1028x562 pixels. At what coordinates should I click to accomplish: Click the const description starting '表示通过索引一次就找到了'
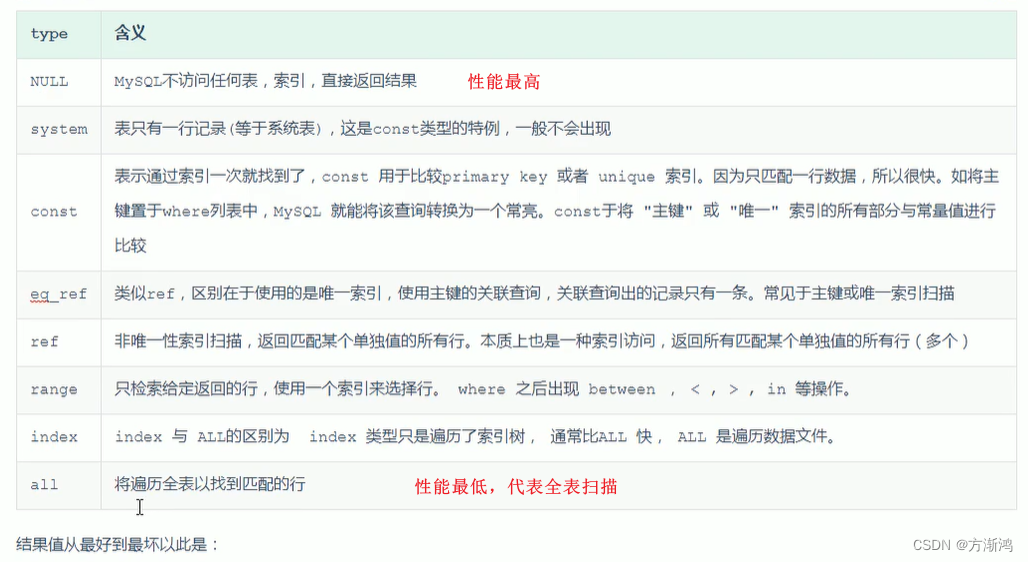pyautogui.click(x=557, y=211)
